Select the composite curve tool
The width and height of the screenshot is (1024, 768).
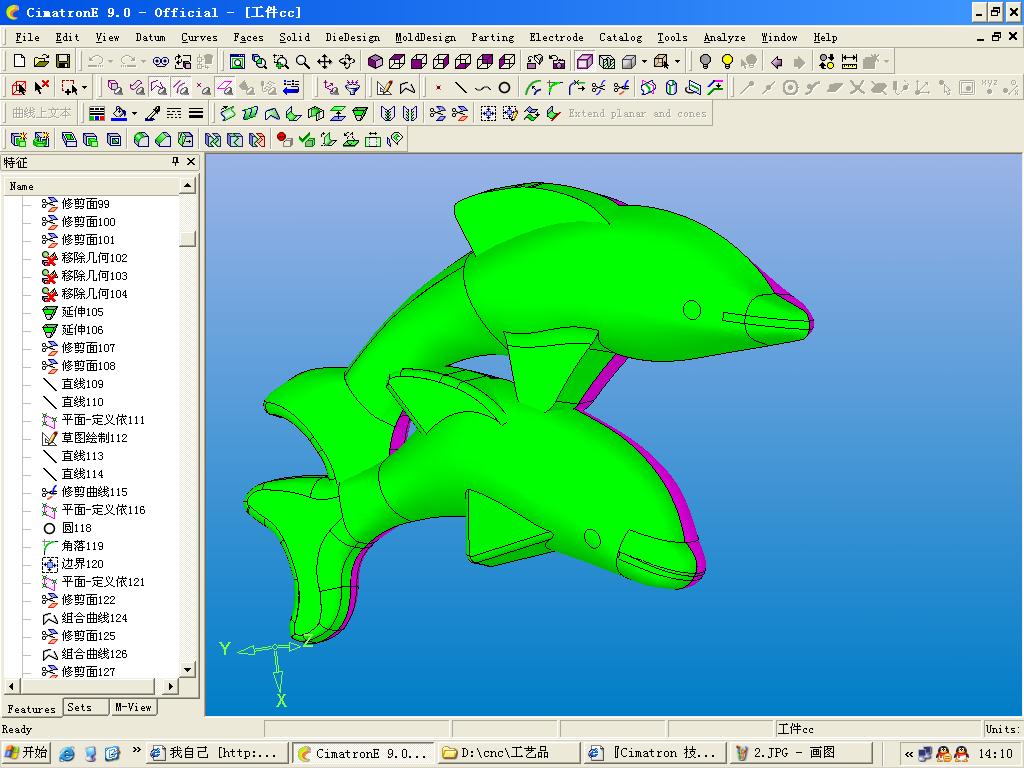(x=408, y=87)
